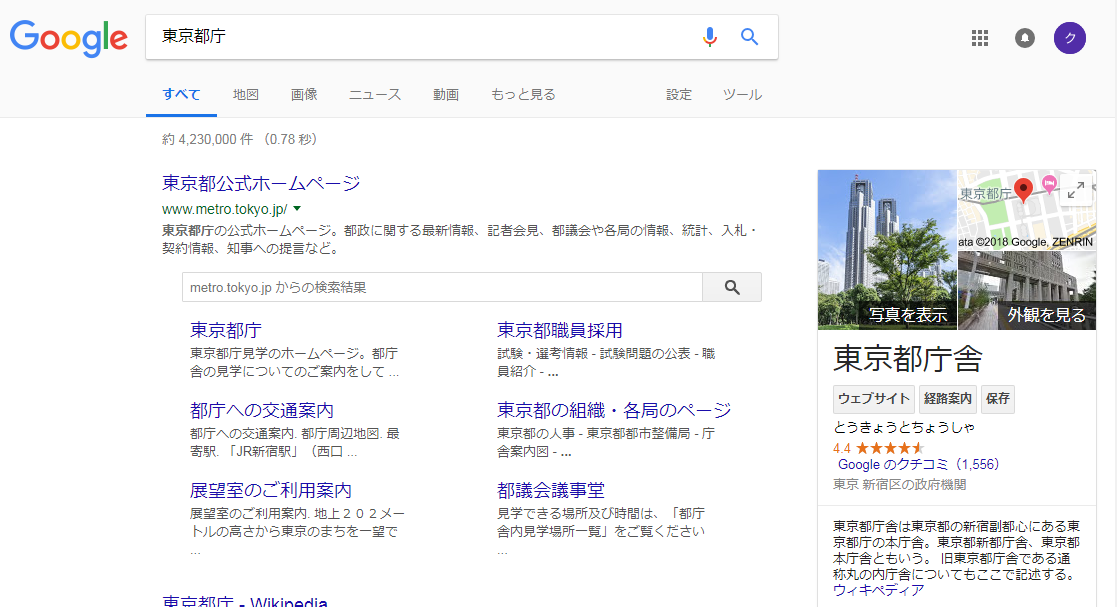Image resolution: width=1117 pixels, height=607 pixels.
Task: Click the 保存 button
Action: 997,399
